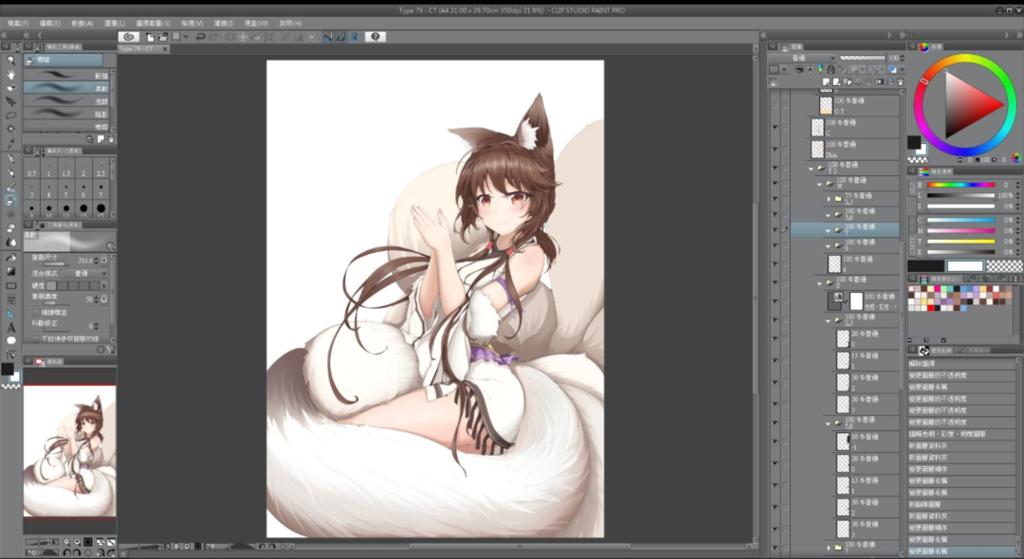This screenshot has height=559, width=1024.
Task: Select the Balloon tool
Action: pyautogui.click(x=10, y=341)
